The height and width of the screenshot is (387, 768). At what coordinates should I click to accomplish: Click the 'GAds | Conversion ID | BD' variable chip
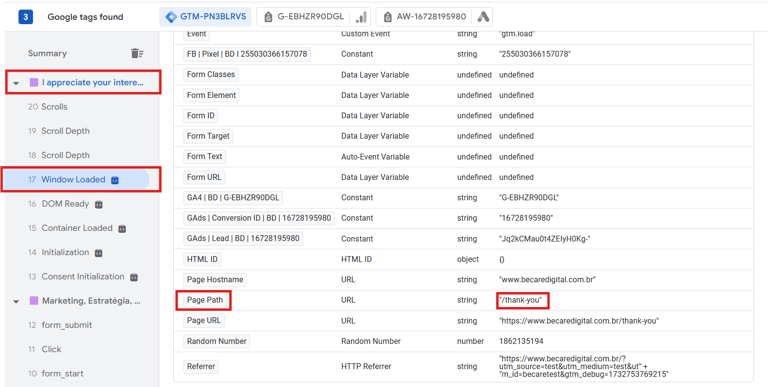pyautogui.click(x=259, y=218)
